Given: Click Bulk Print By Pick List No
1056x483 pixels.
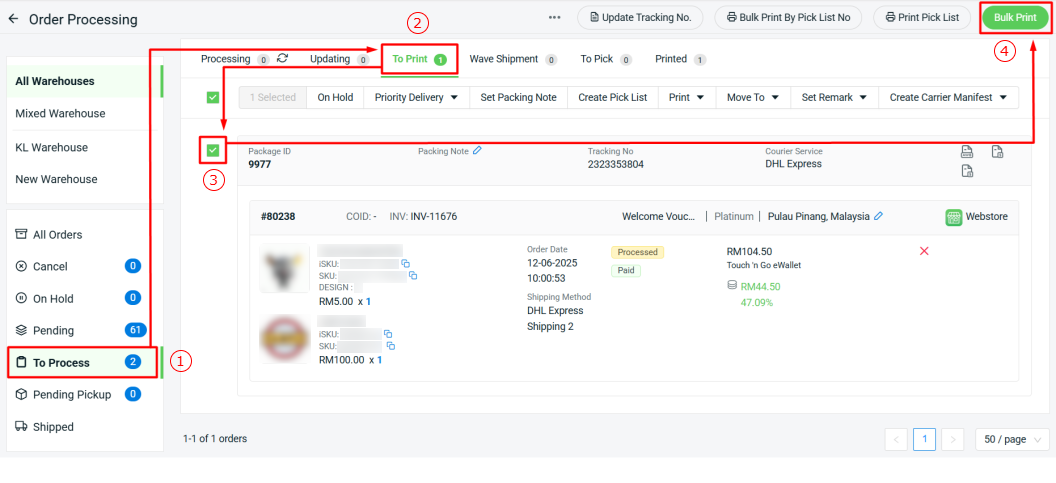Looking at the screenshot, I should pyautogui.click(x=788, y=18).
